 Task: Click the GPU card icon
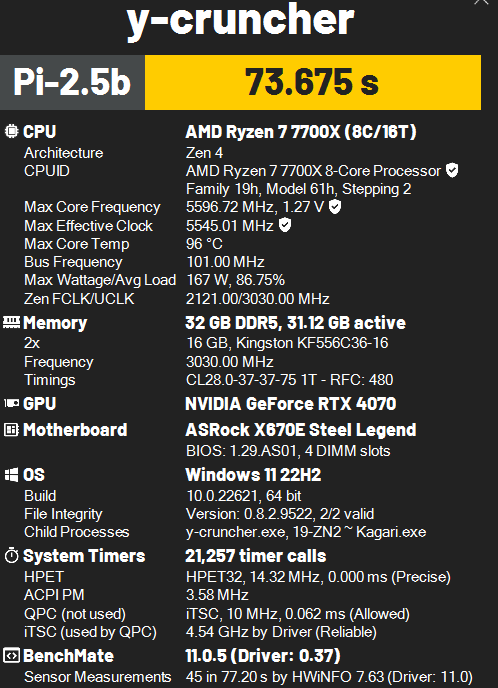tap(11, 403)
